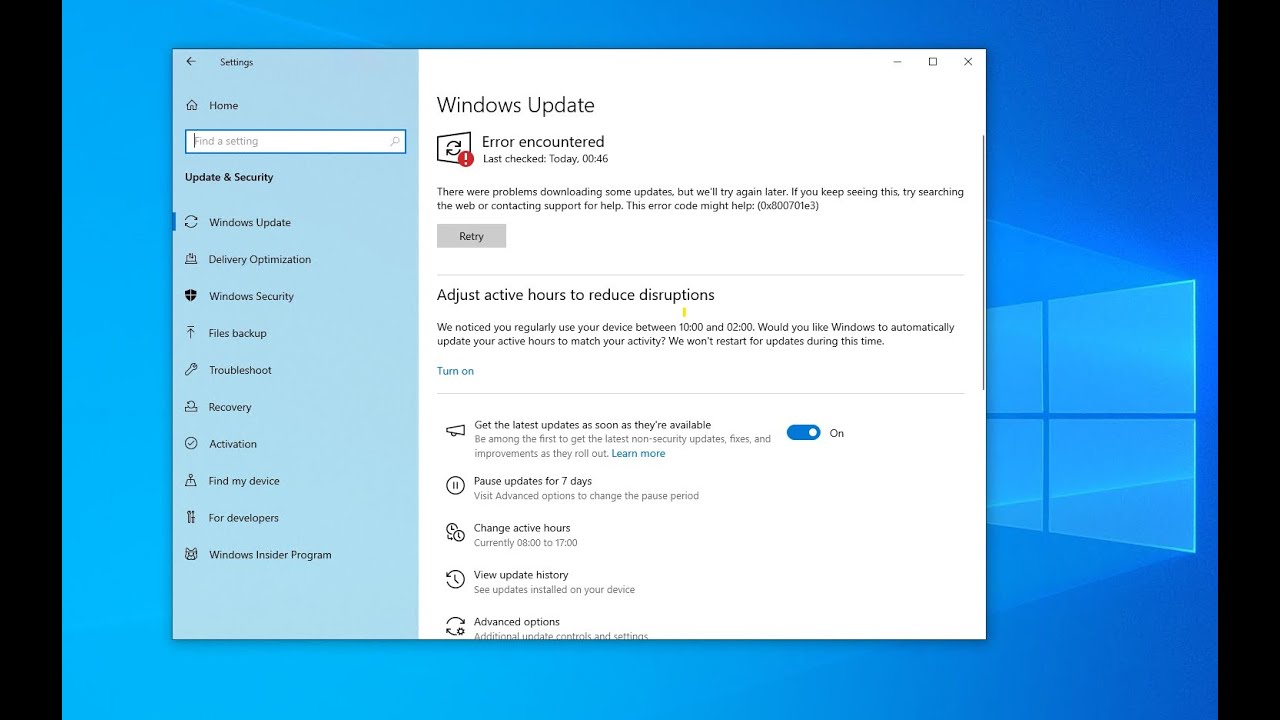Click the Files backup upload arrow icon

tap(191, 333)
